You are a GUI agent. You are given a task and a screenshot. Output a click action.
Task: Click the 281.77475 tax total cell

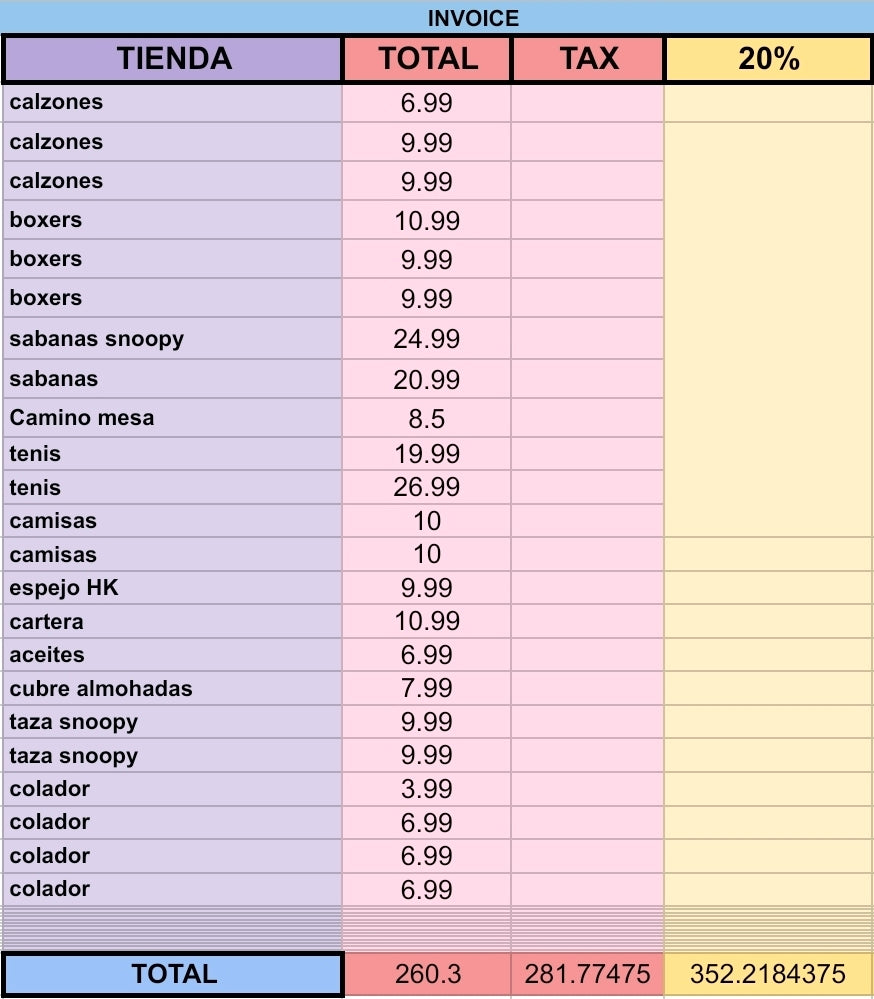587,974
